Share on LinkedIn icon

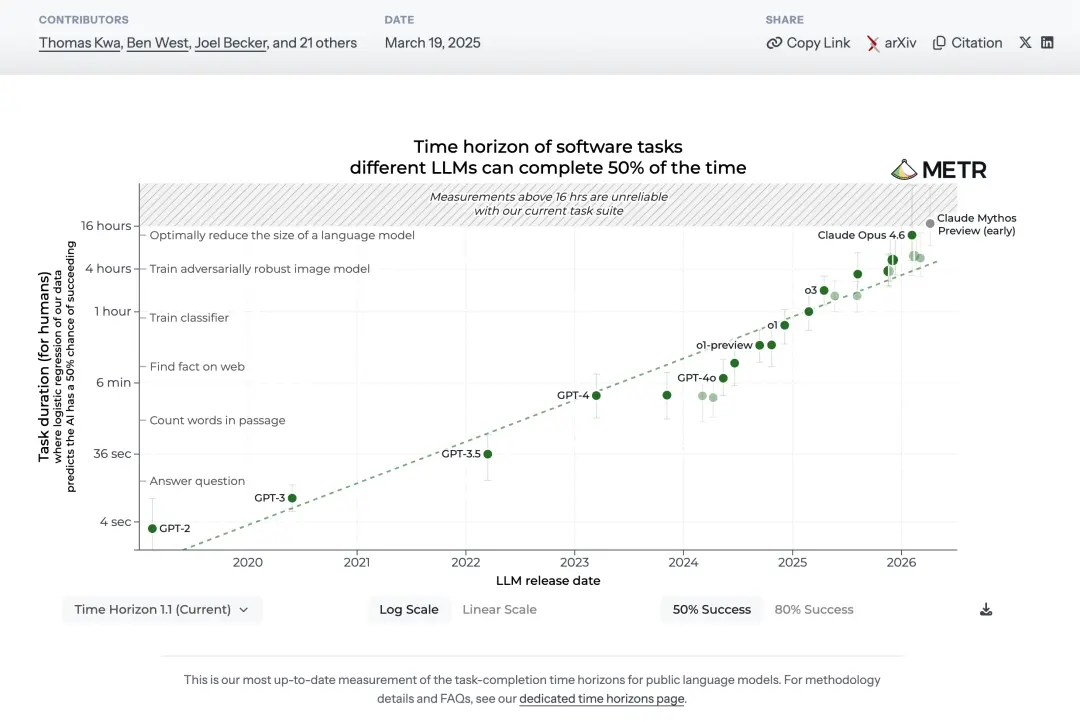point(1047,43)
